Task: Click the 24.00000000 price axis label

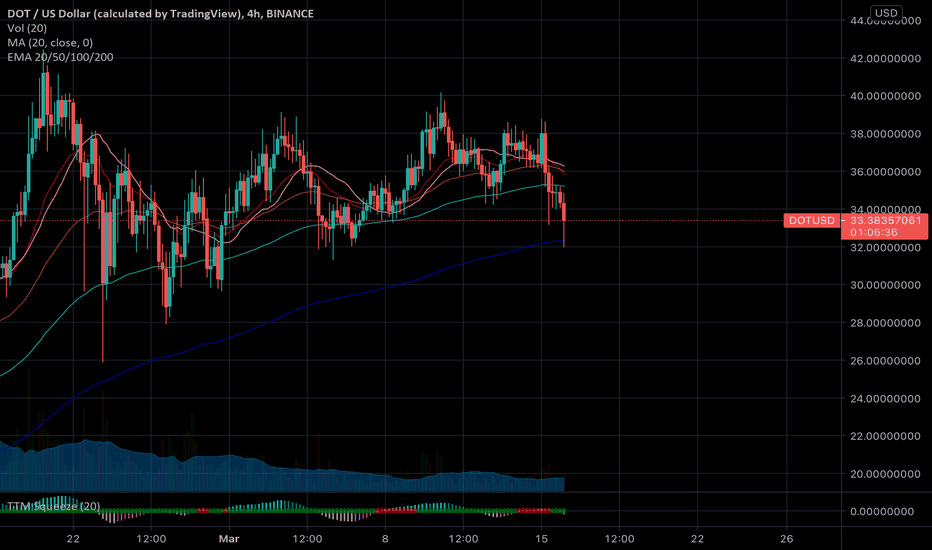Action: [x=886, y=398]
